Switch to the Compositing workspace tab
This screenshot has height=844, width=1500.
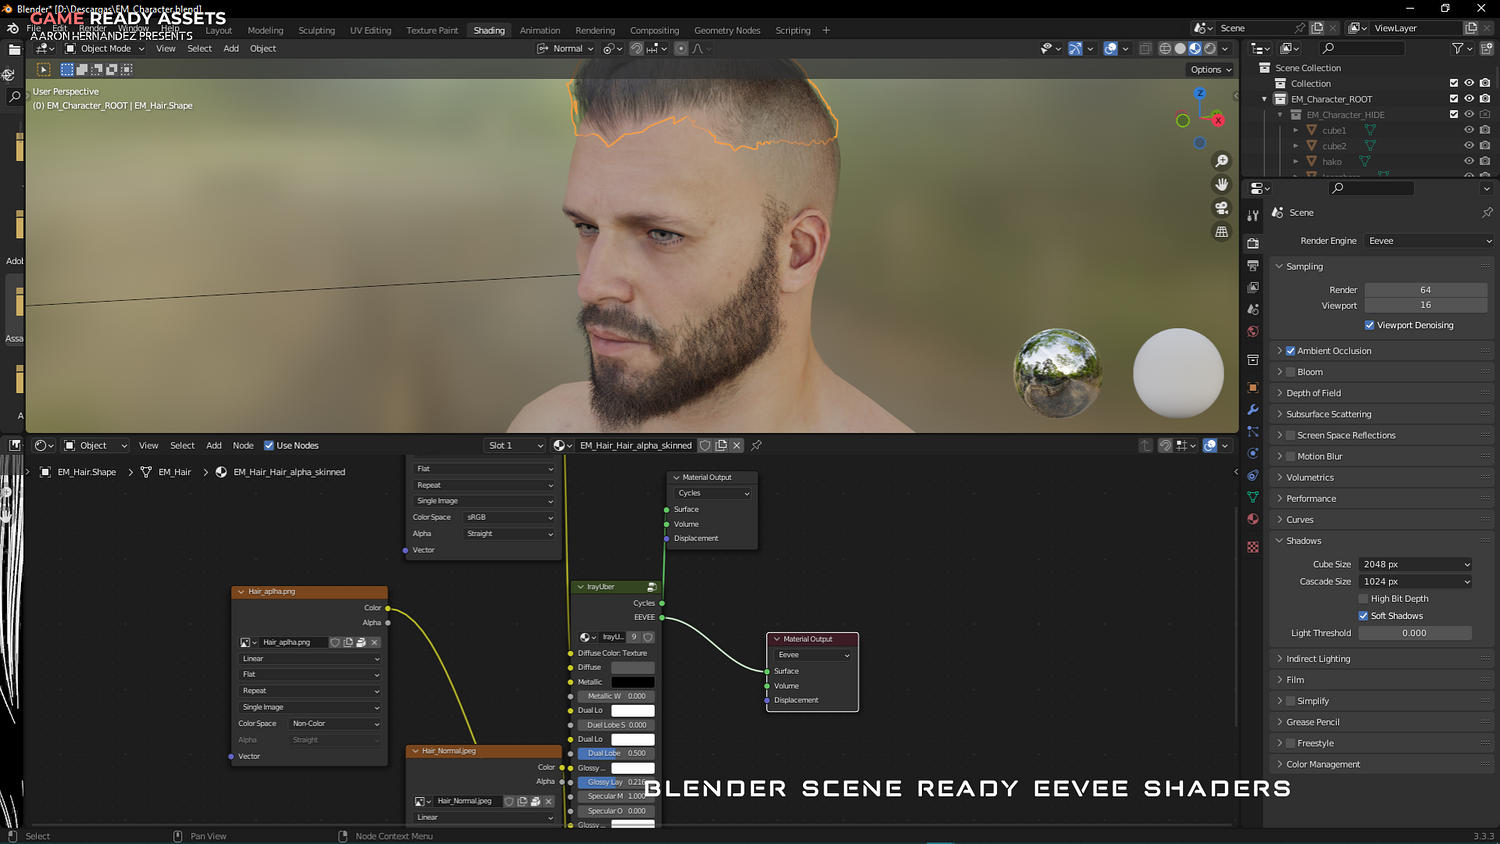click(x=654, y=30)
